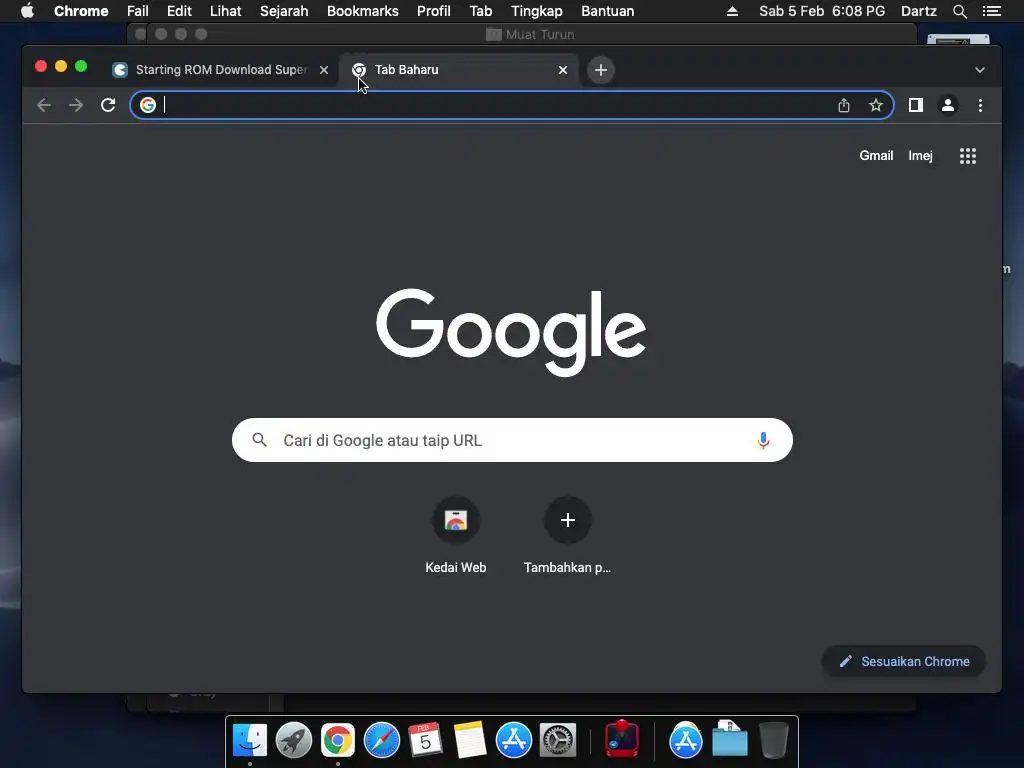Open the Google apps grid
The width and height of the screenshot is (1024, 768).
(x=968, y=156)
